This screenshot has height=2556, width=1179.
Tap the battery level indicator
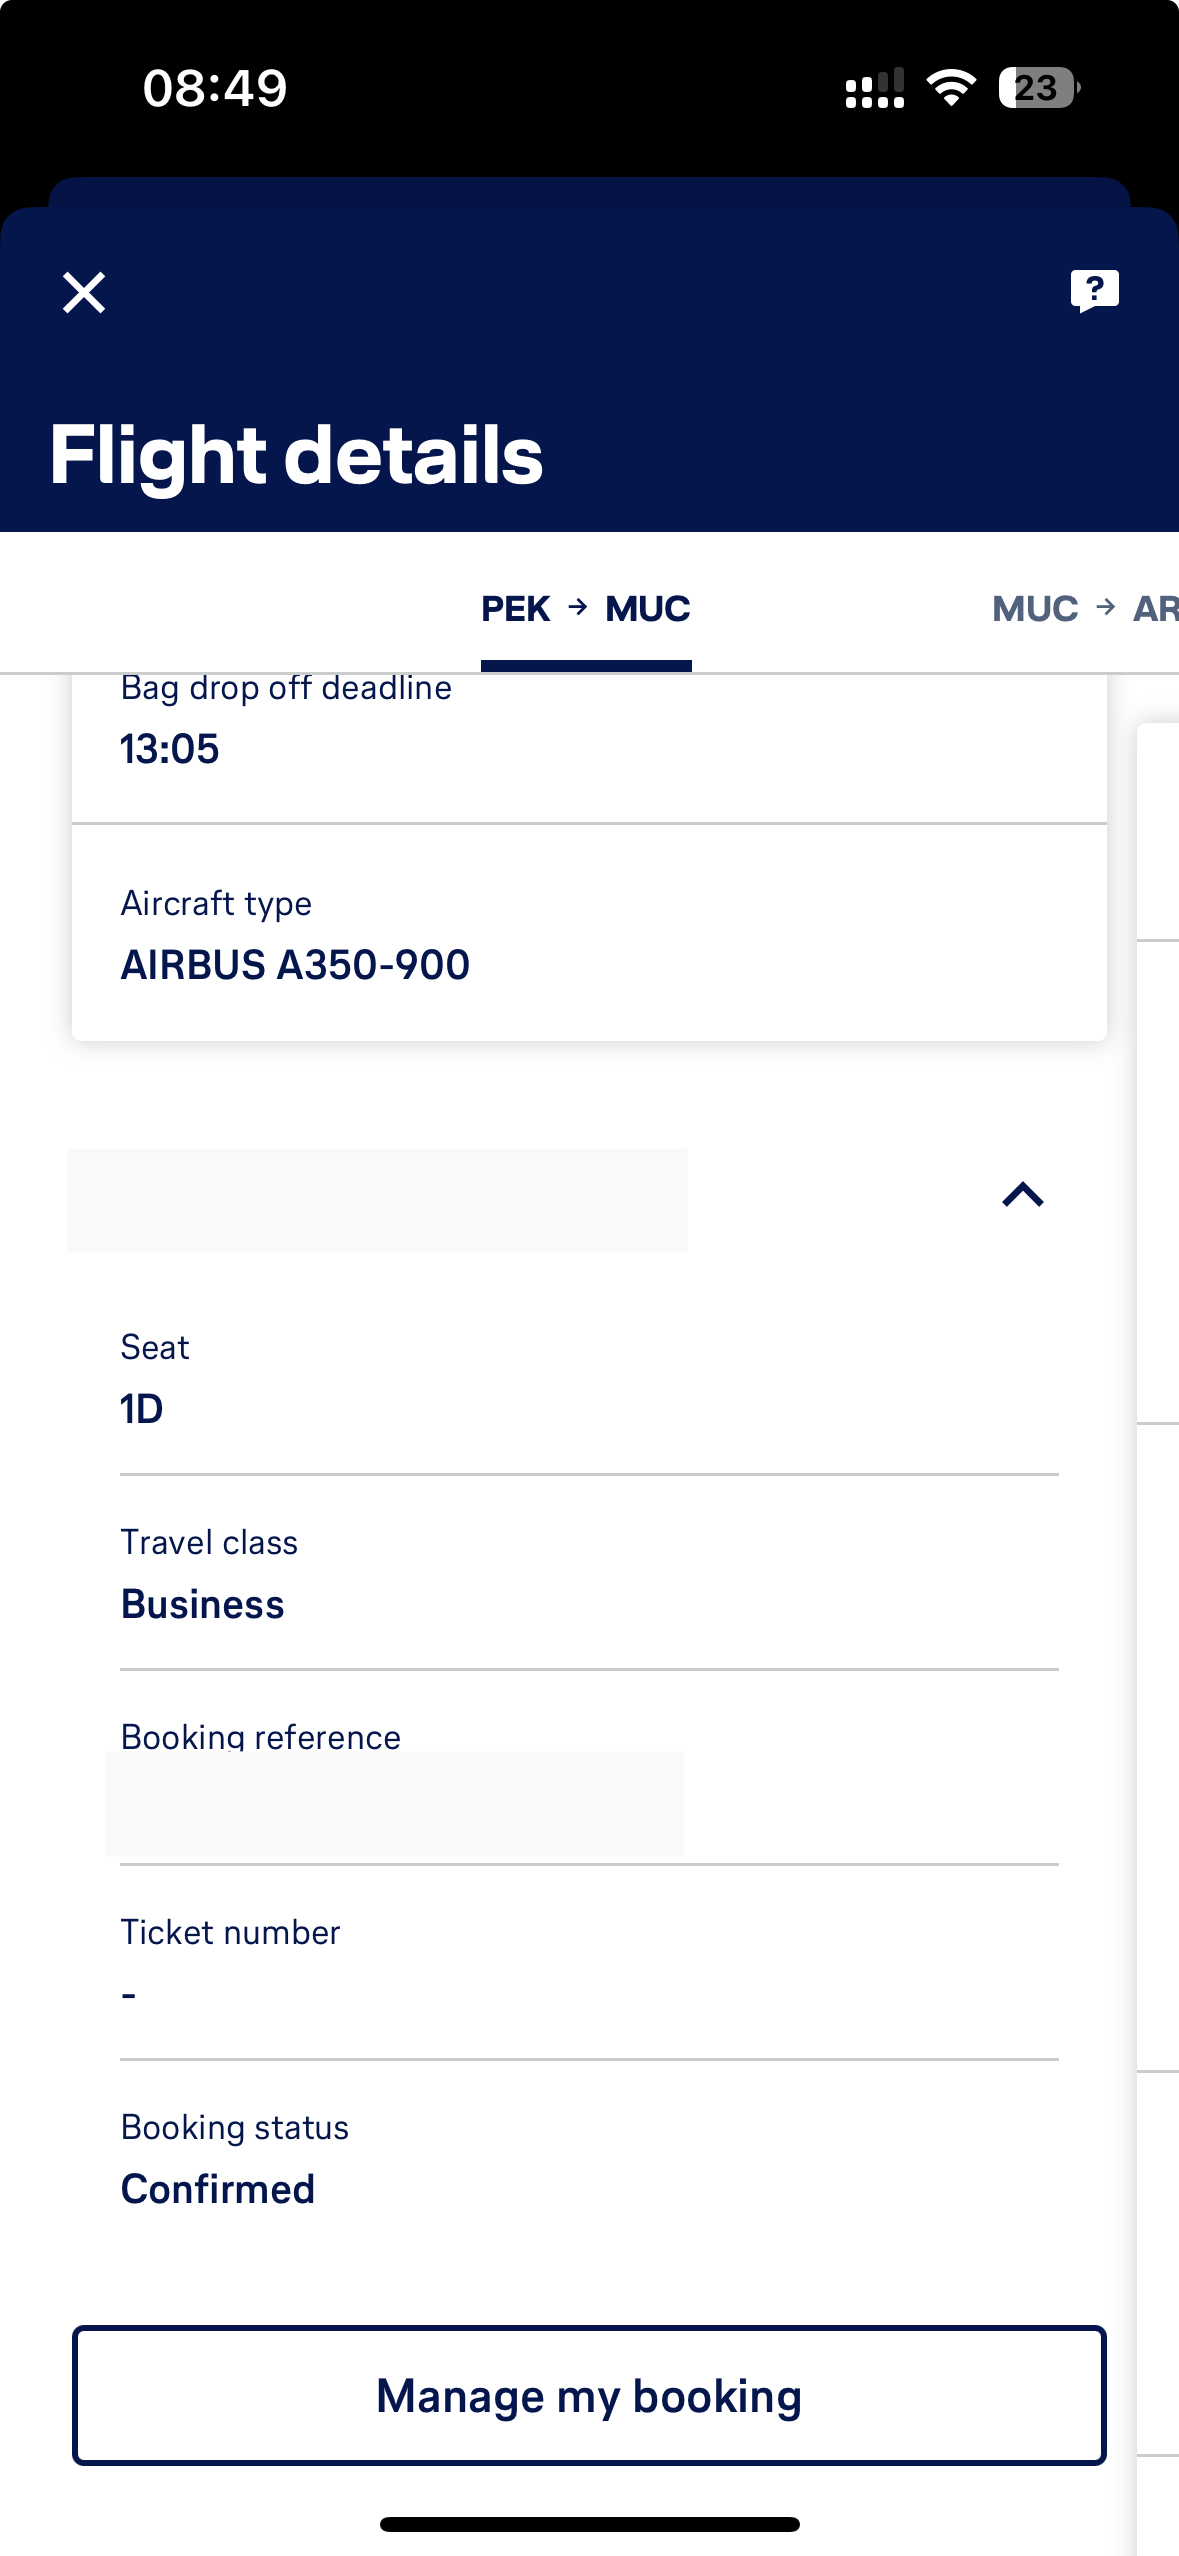(1038, 88)
